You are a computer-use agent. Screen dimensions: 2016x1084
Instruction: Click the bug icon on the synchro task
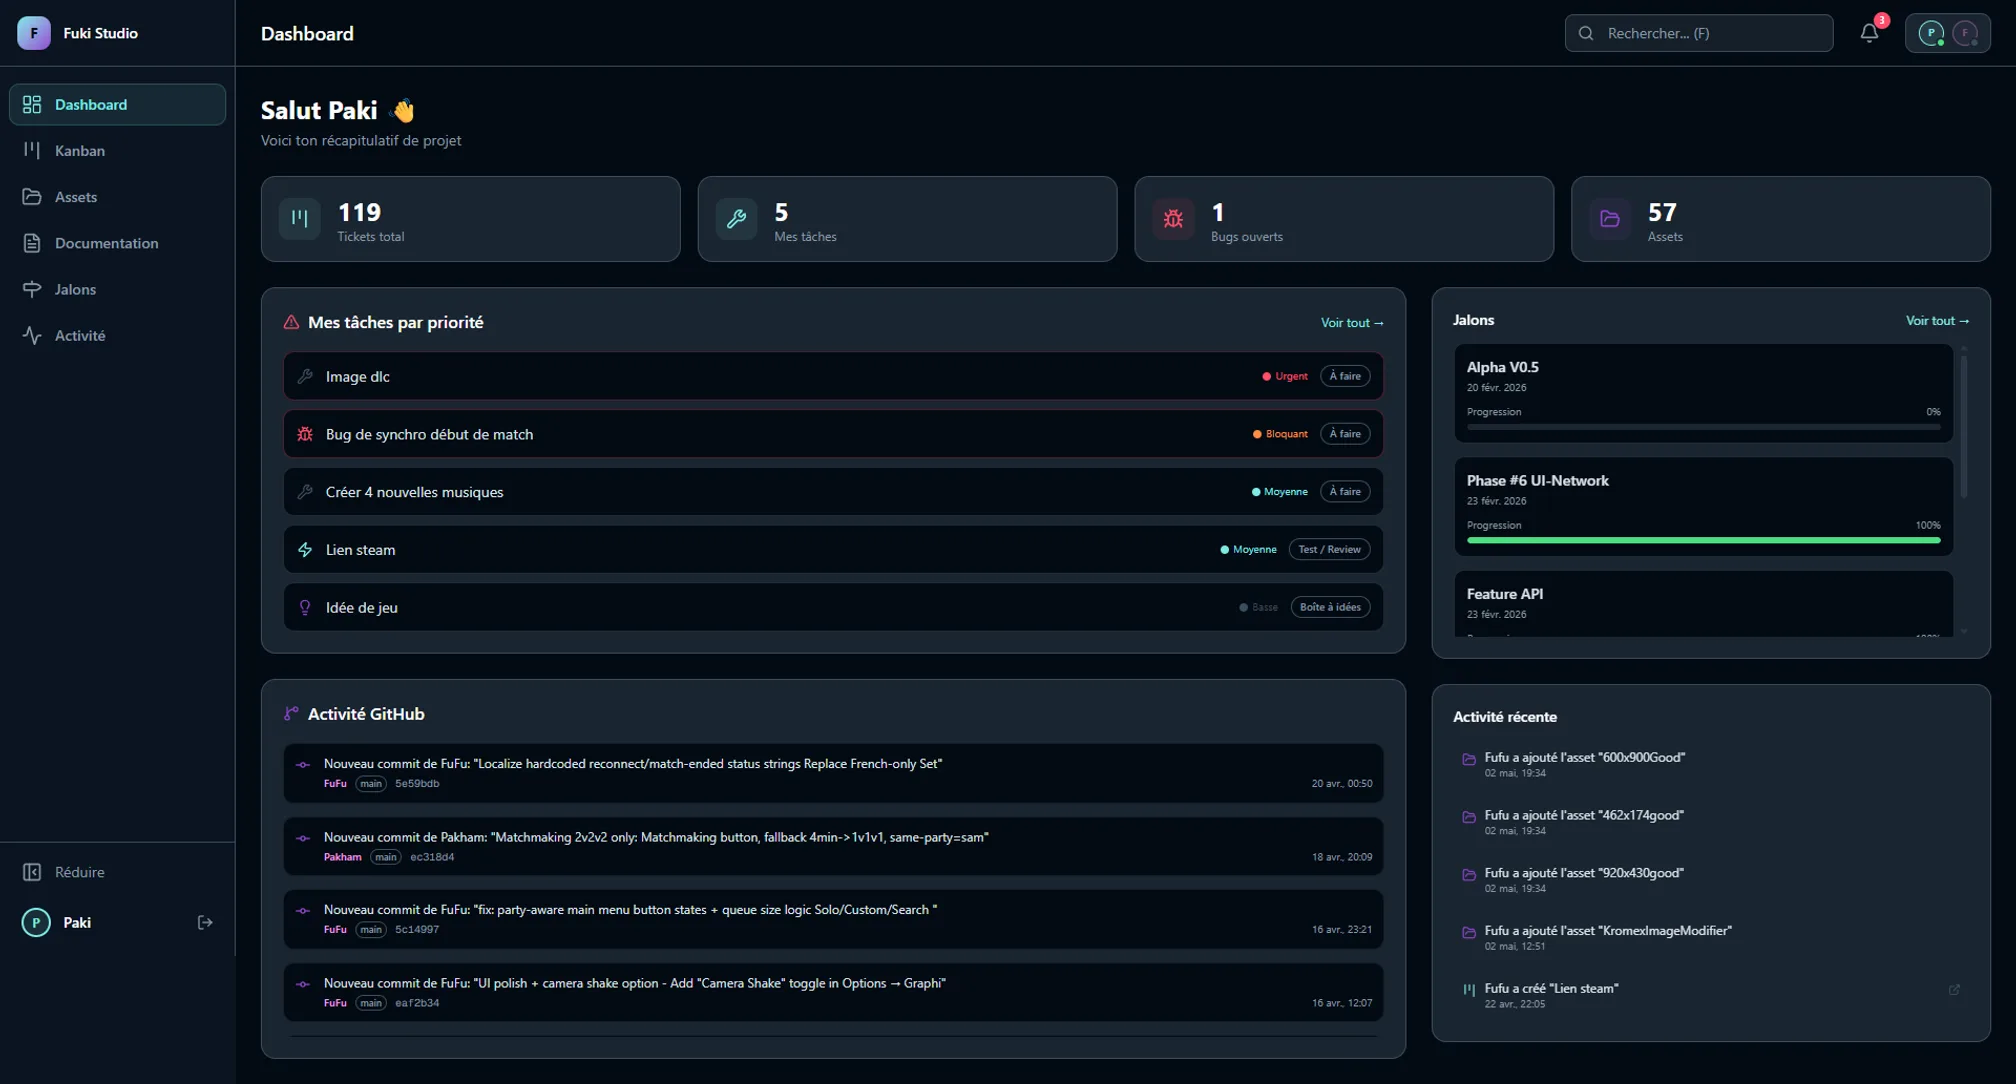[x=305, y=434]
